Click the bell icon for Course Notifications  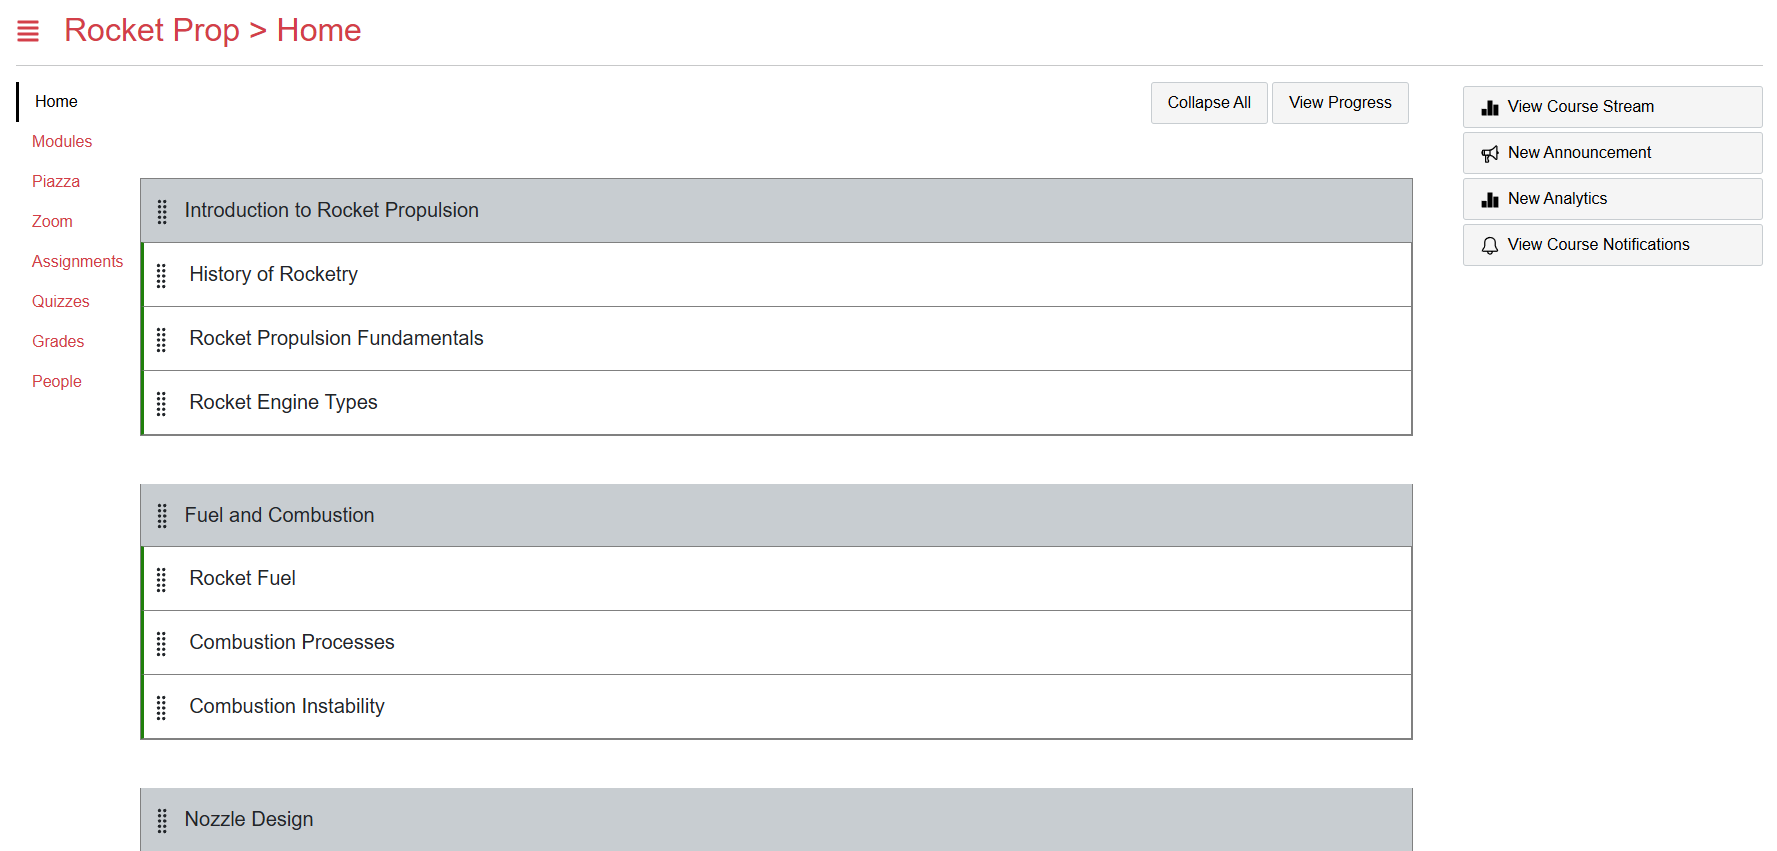point(1490,245)
